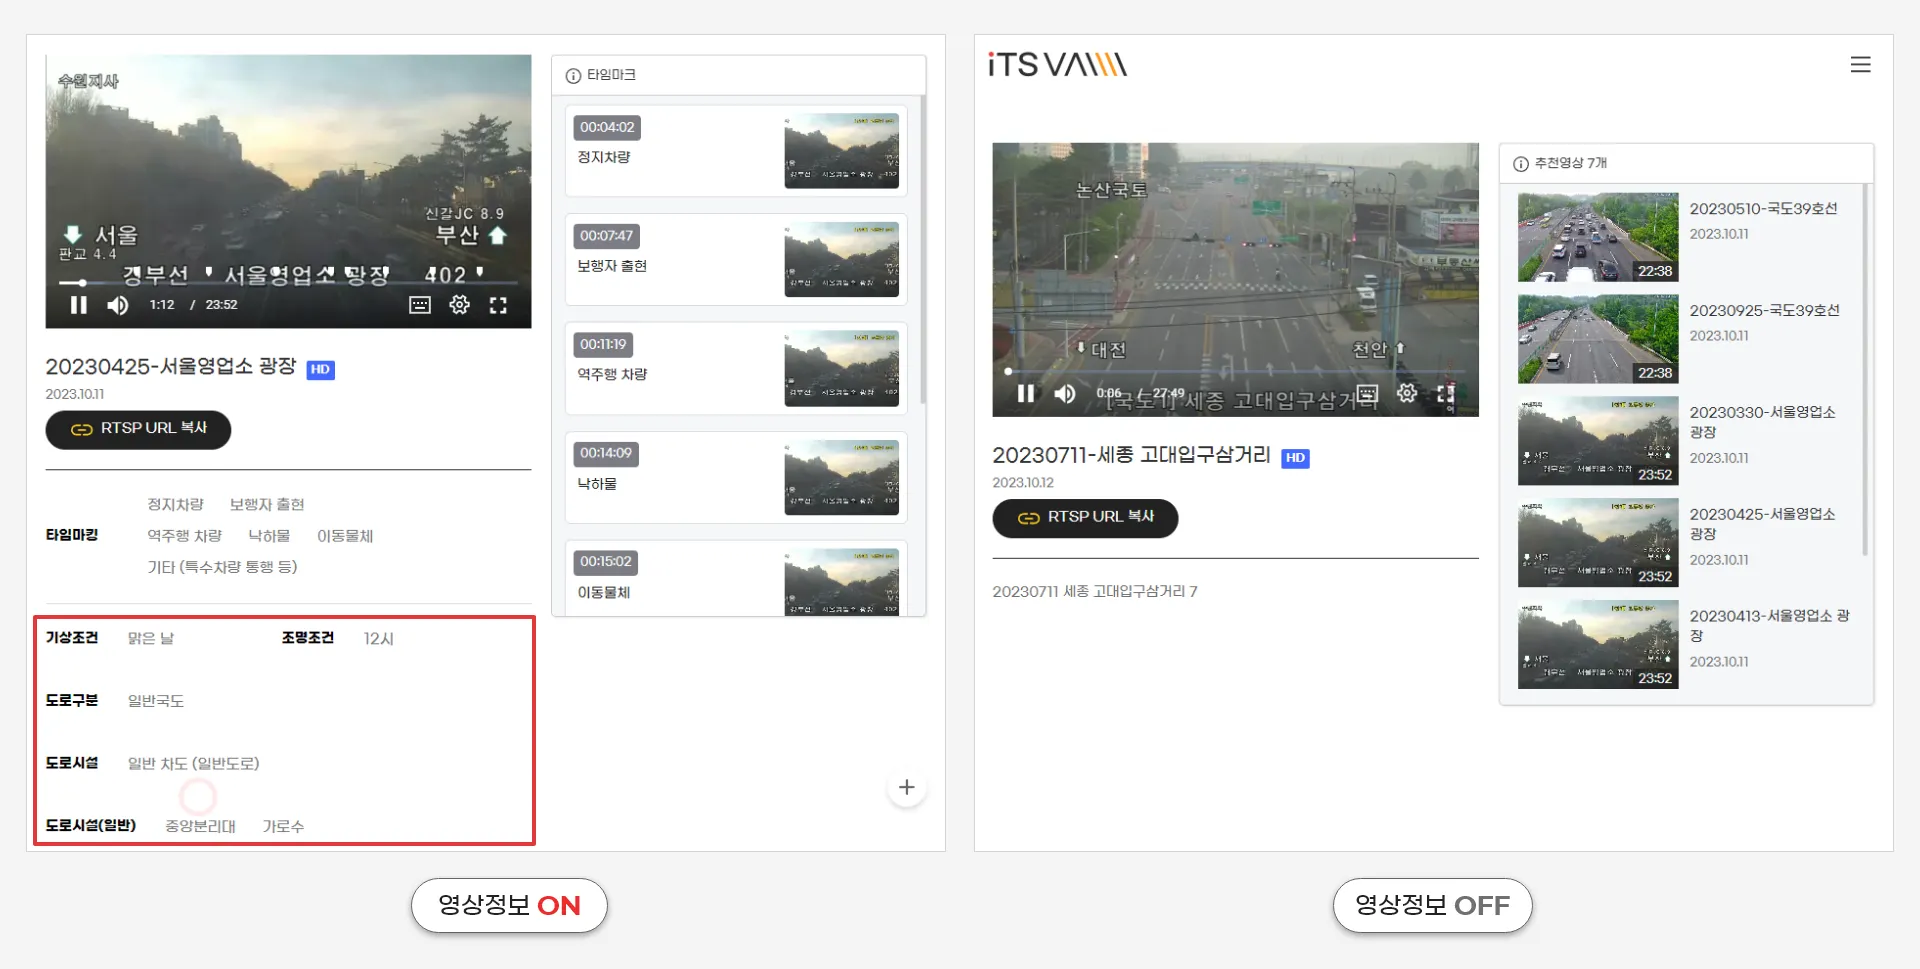Seek on the 서울영업소 광장 video progress bar
Image resolution: width=1920 pixels, height=969 pixels.
pos(288,283)
